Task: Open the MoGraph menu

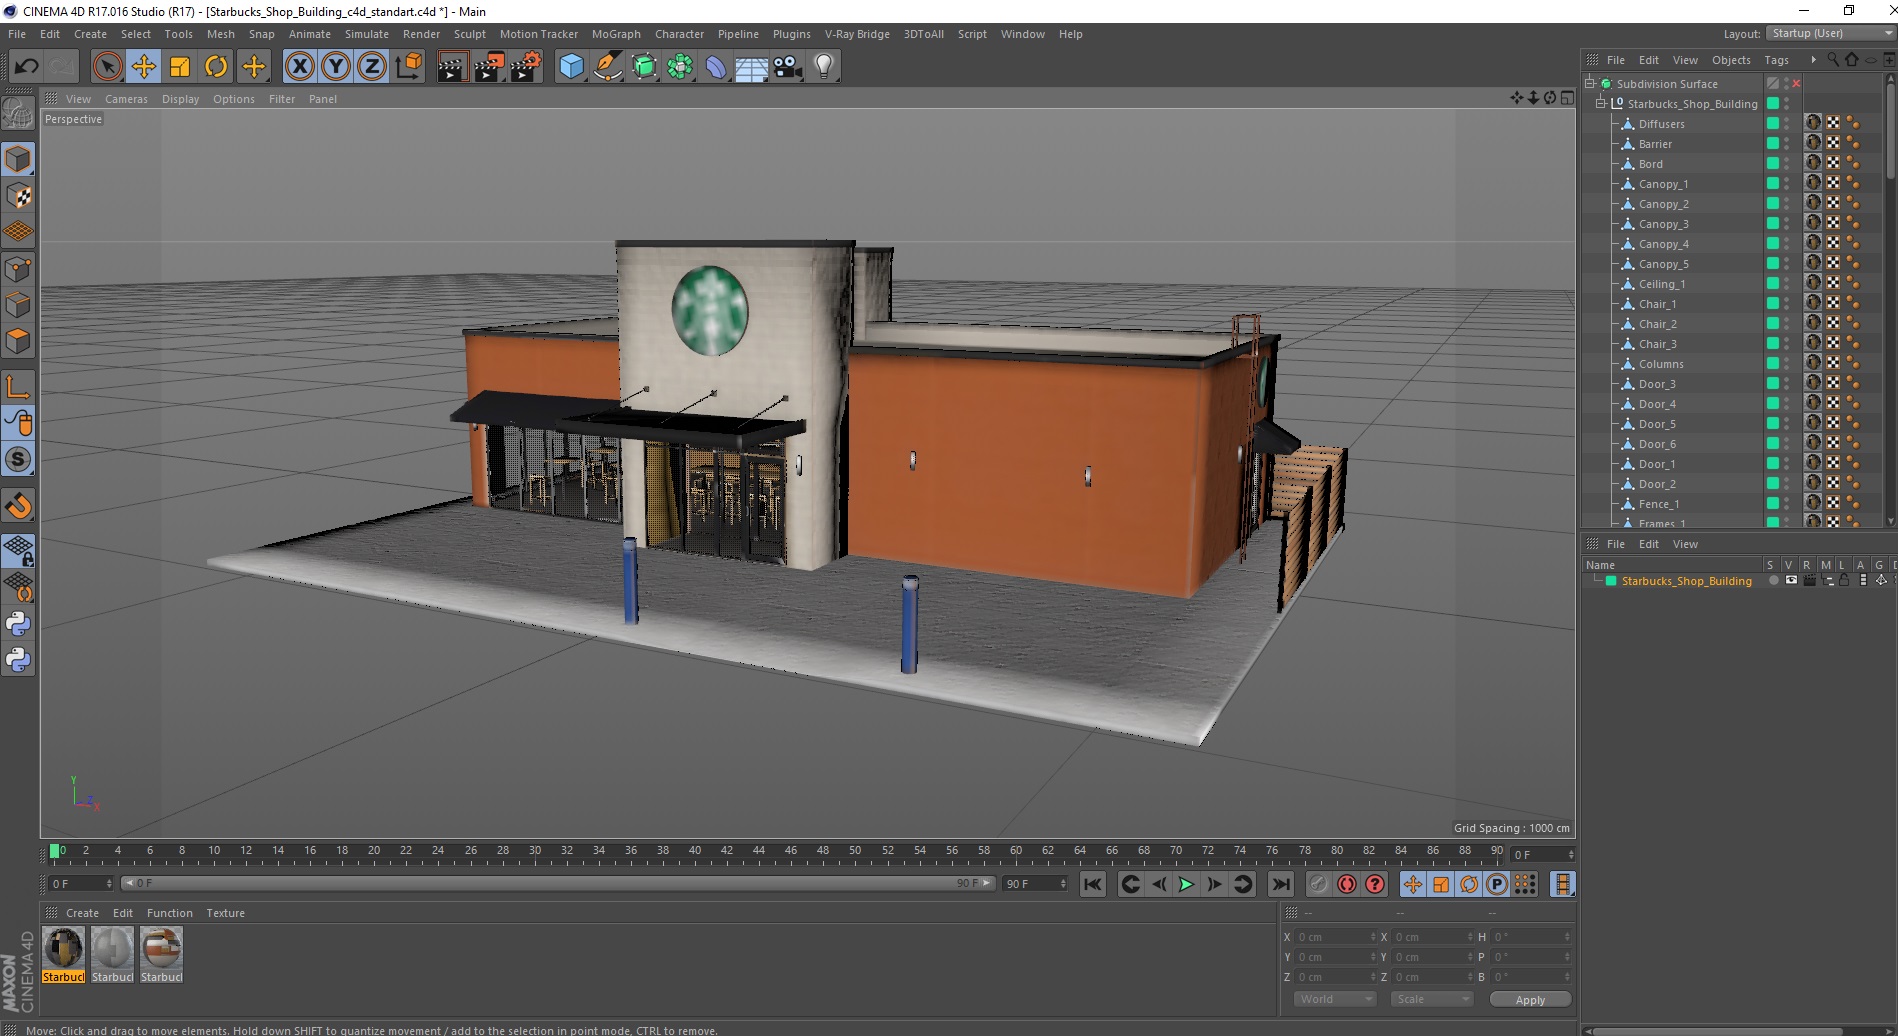Action: 616,34
